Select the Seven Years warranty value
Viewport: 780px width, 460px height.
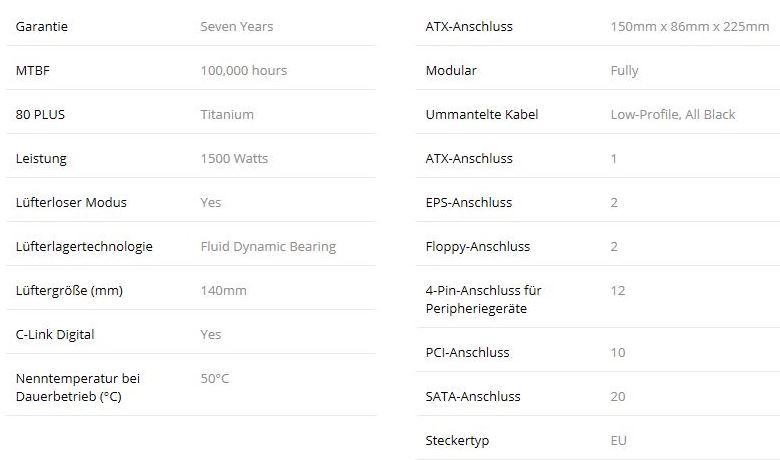(x=236, y=27)
